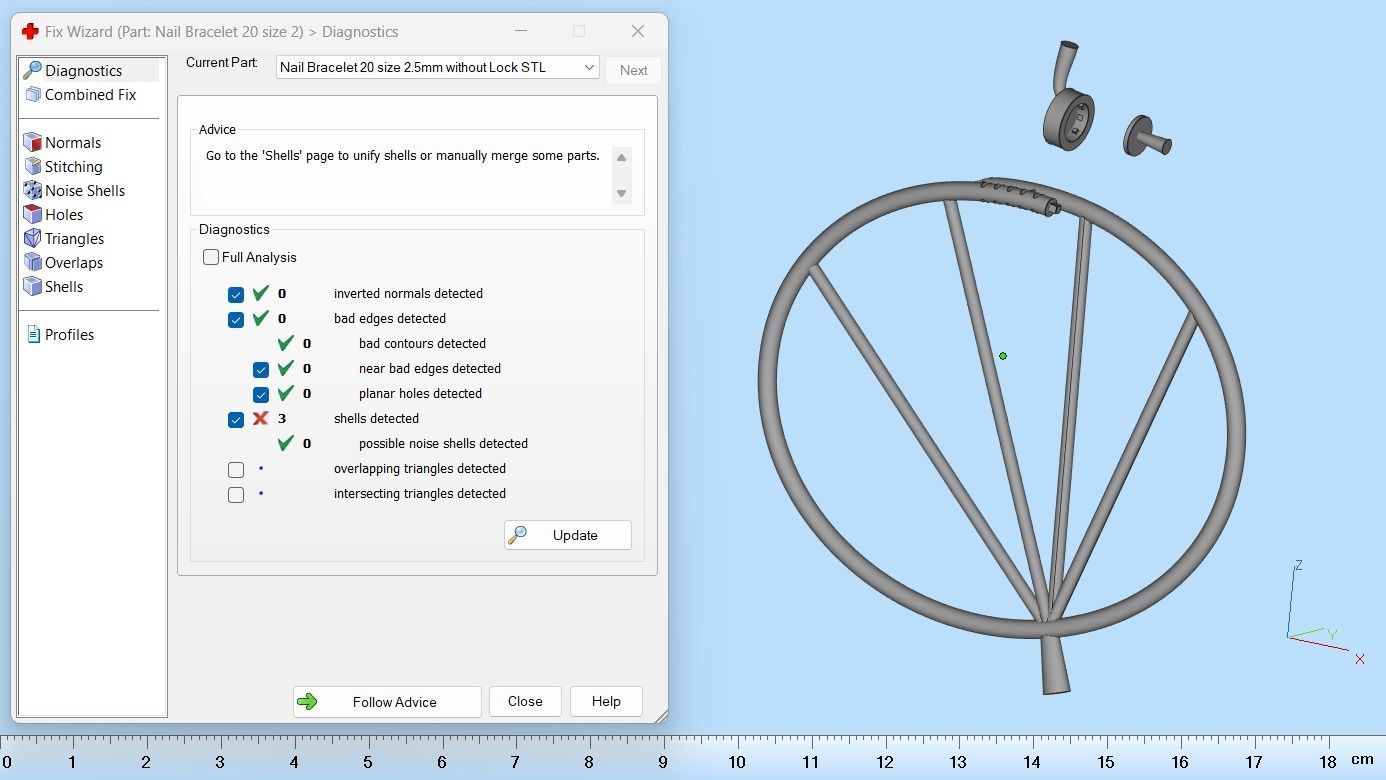1386x780 pixels.
Task: Go to the Noise Shells page
Action: [x=84, y=190]
